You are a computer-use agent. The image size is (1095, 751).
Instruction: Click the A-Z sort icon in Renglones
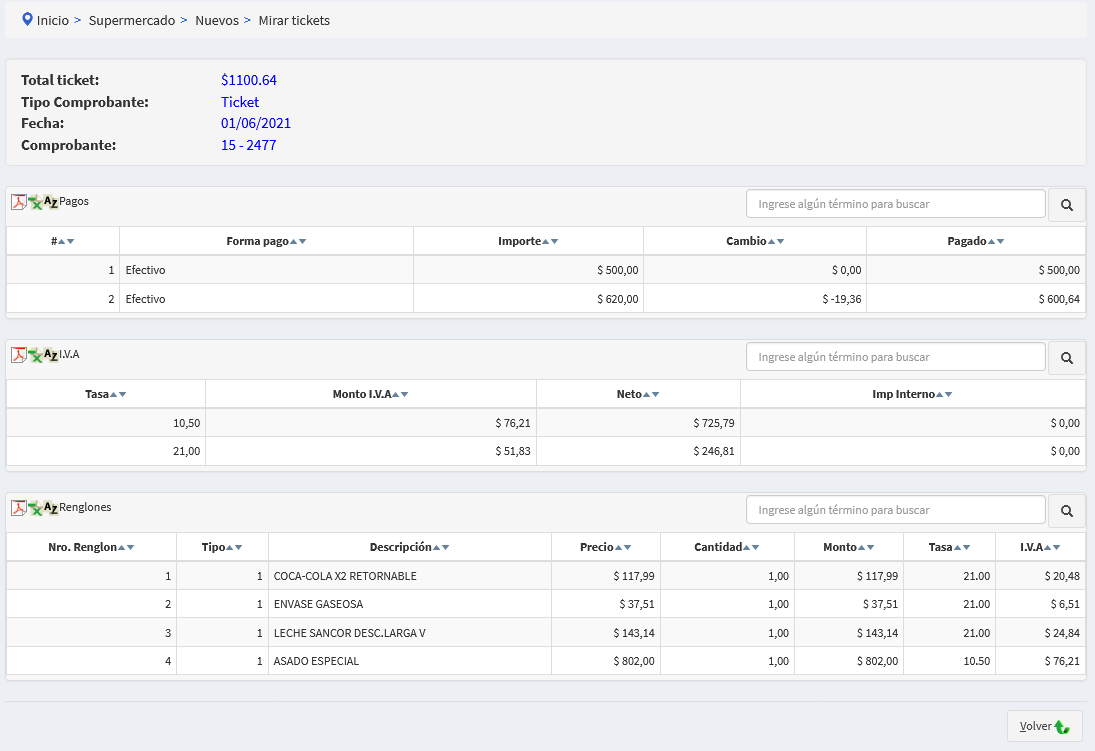point(51,508)
